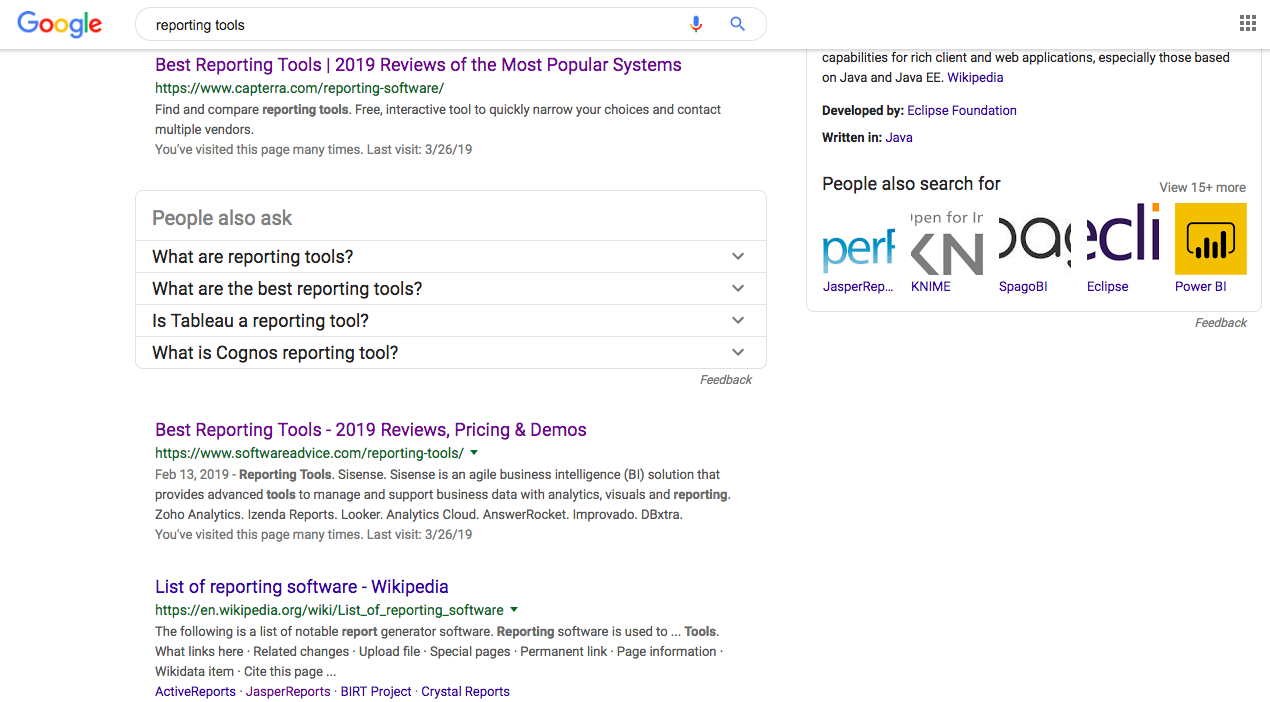
Task: Click Feedback under People also ask
Action: pyautogui.click(x=726, y=380)
